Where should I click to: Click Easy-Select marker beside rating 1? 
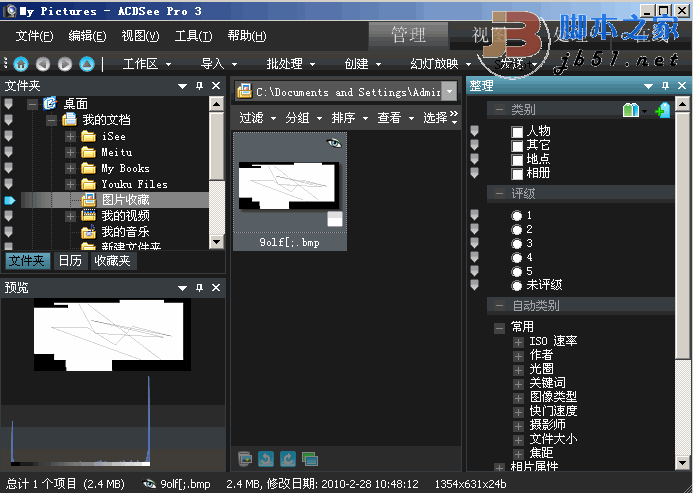tap(474, 215)
